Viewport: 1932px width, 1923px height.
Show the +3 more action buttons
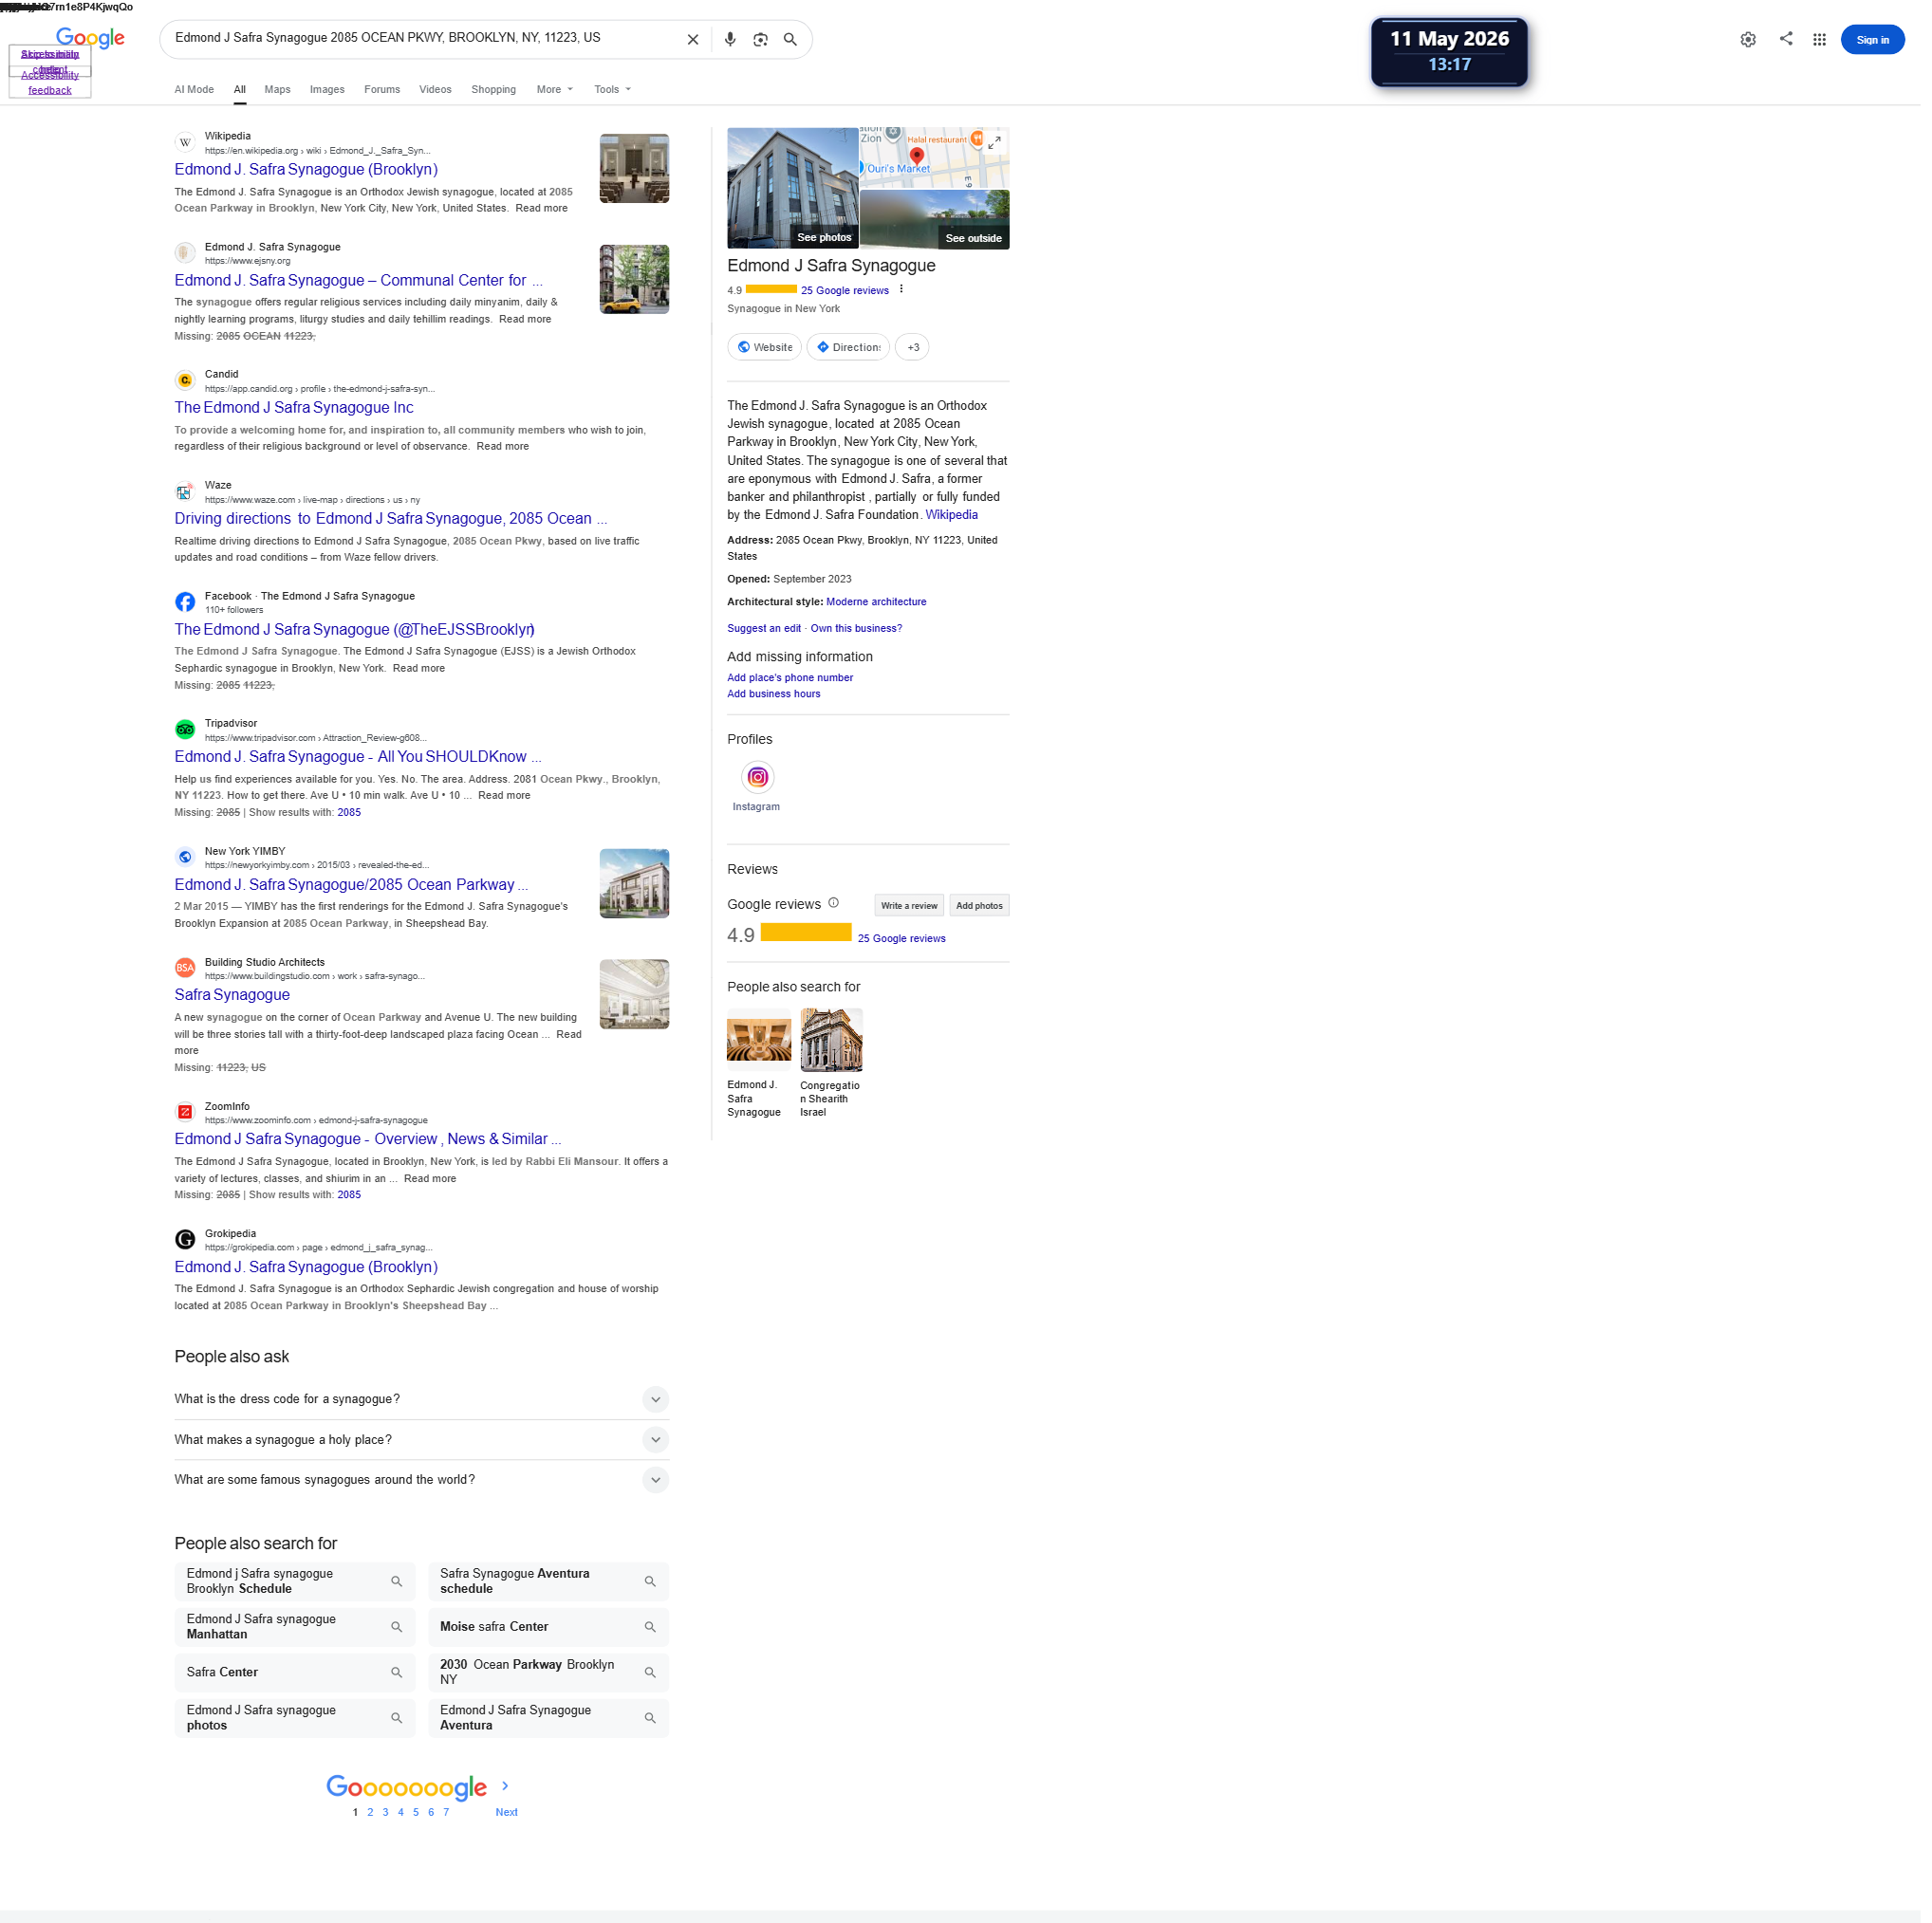pos(917,349)
